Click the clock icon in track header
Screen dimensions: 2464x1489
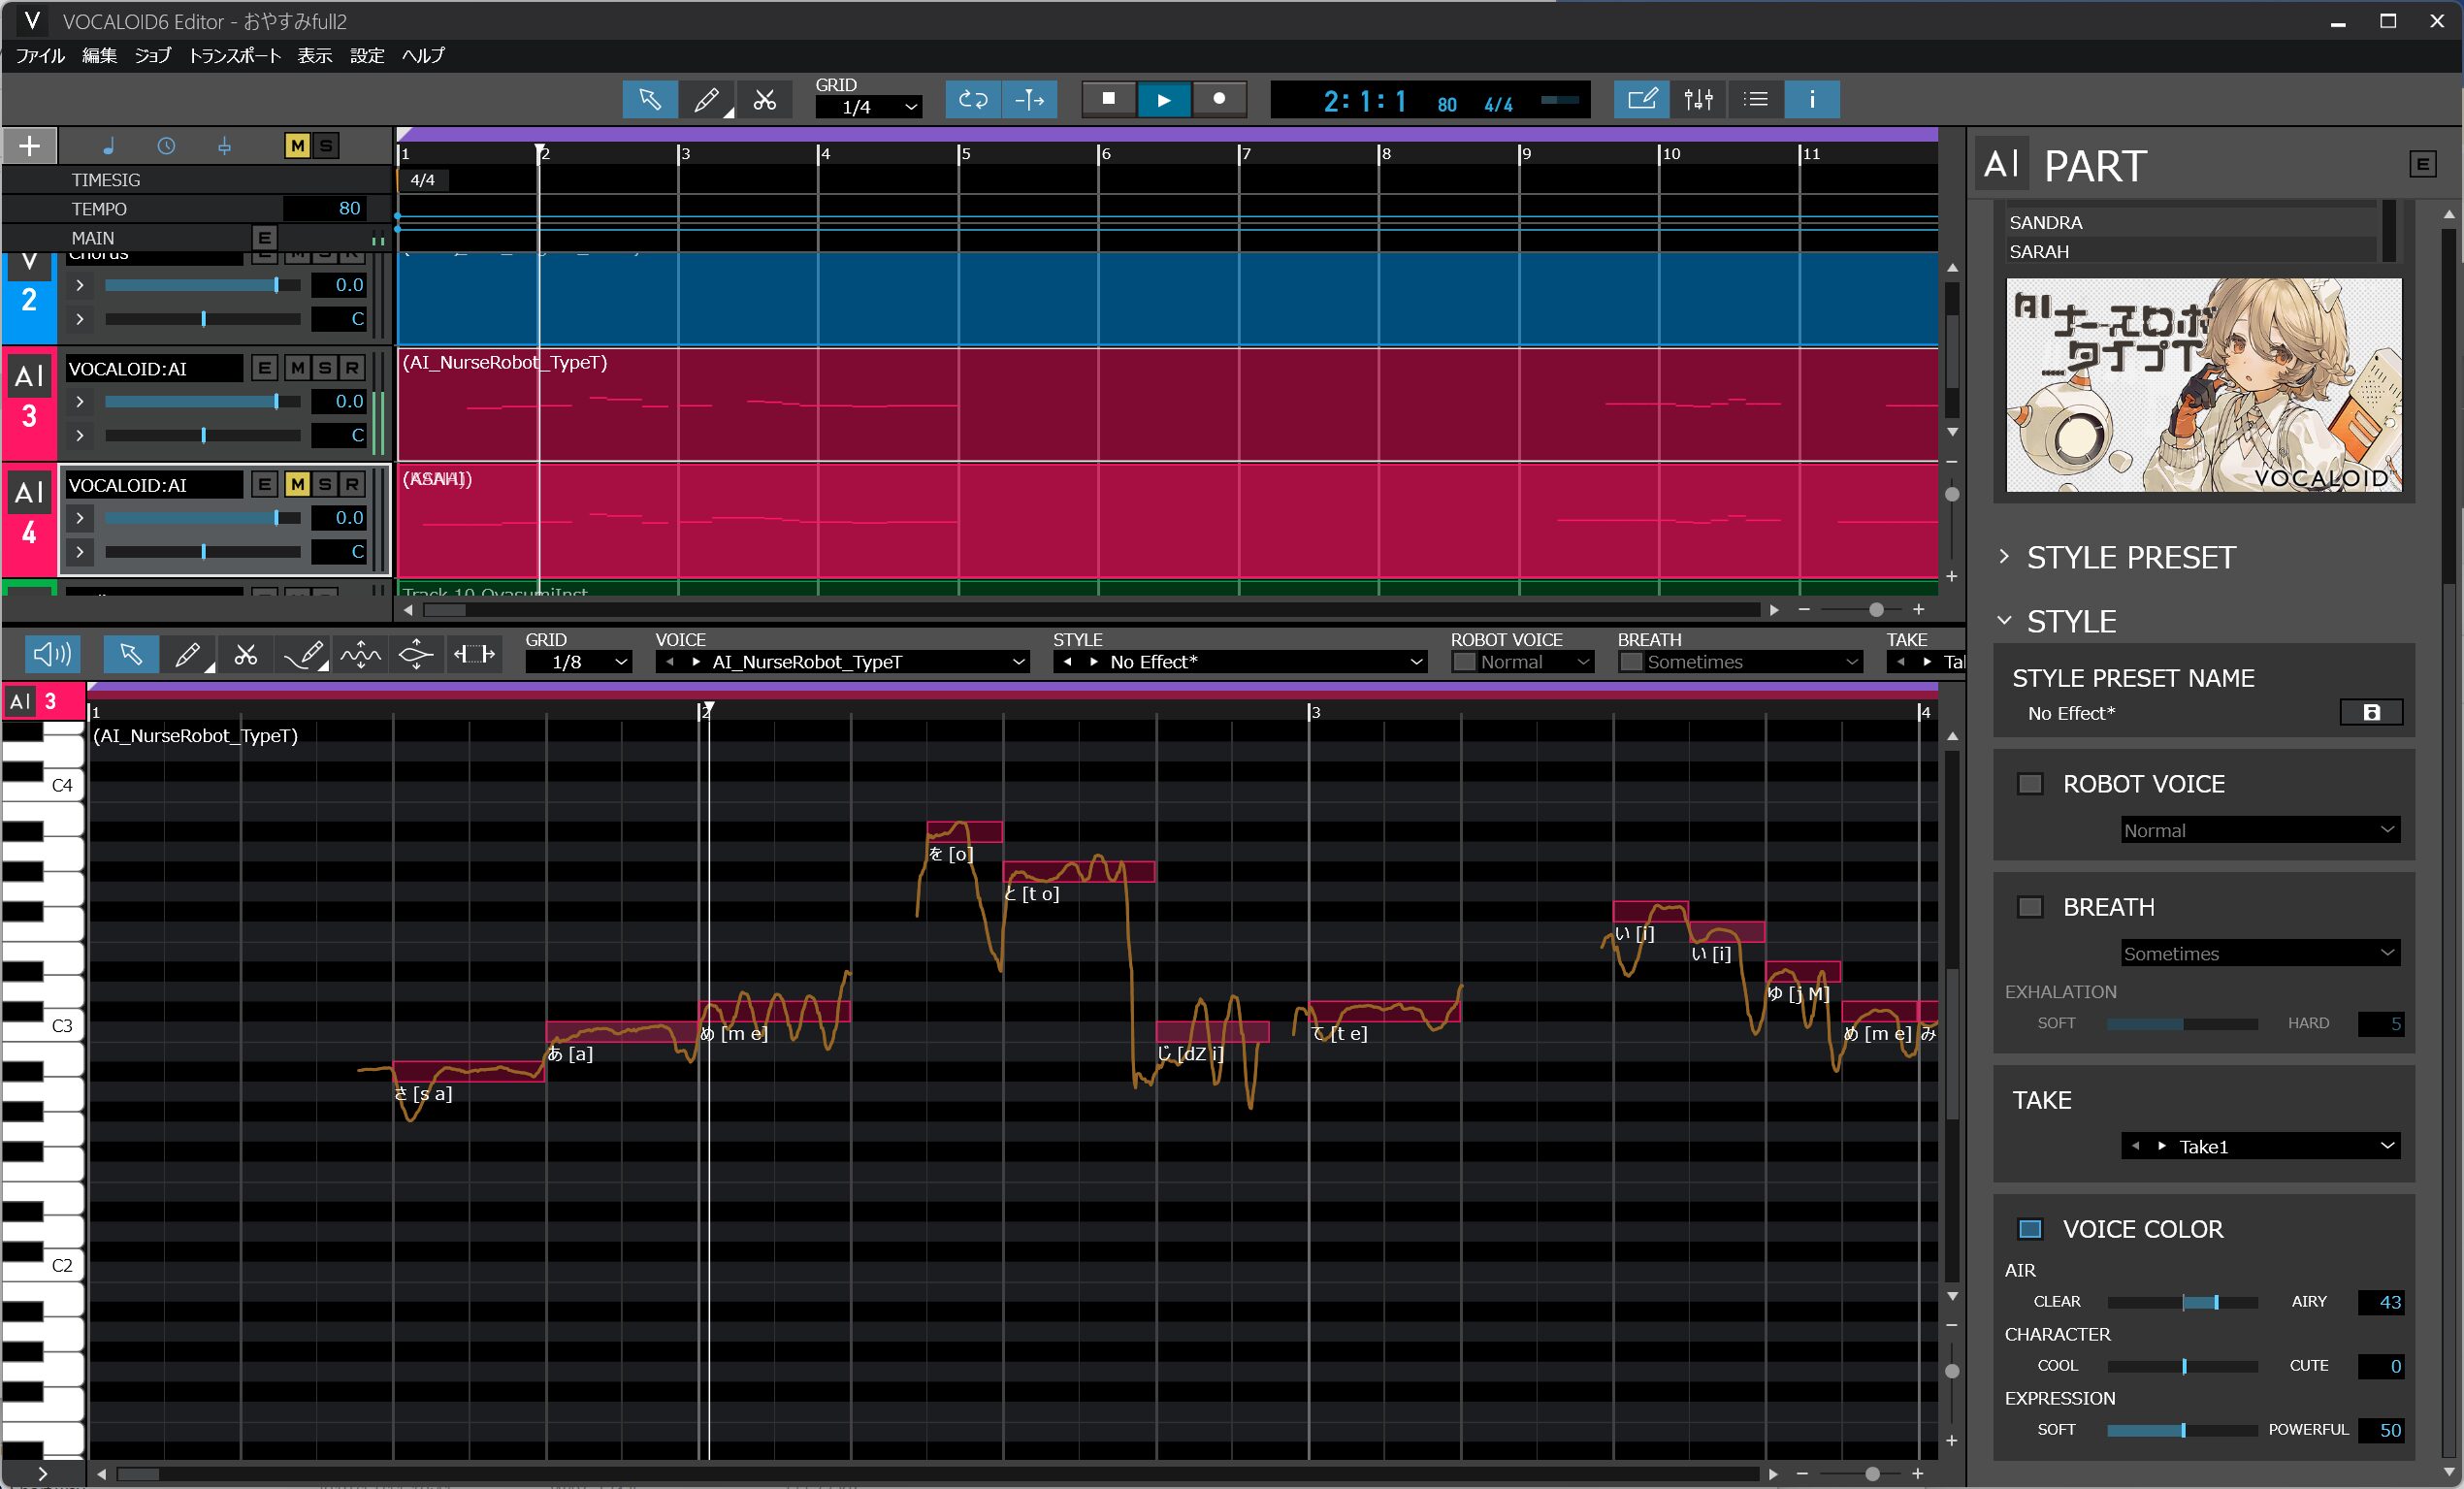166,146
